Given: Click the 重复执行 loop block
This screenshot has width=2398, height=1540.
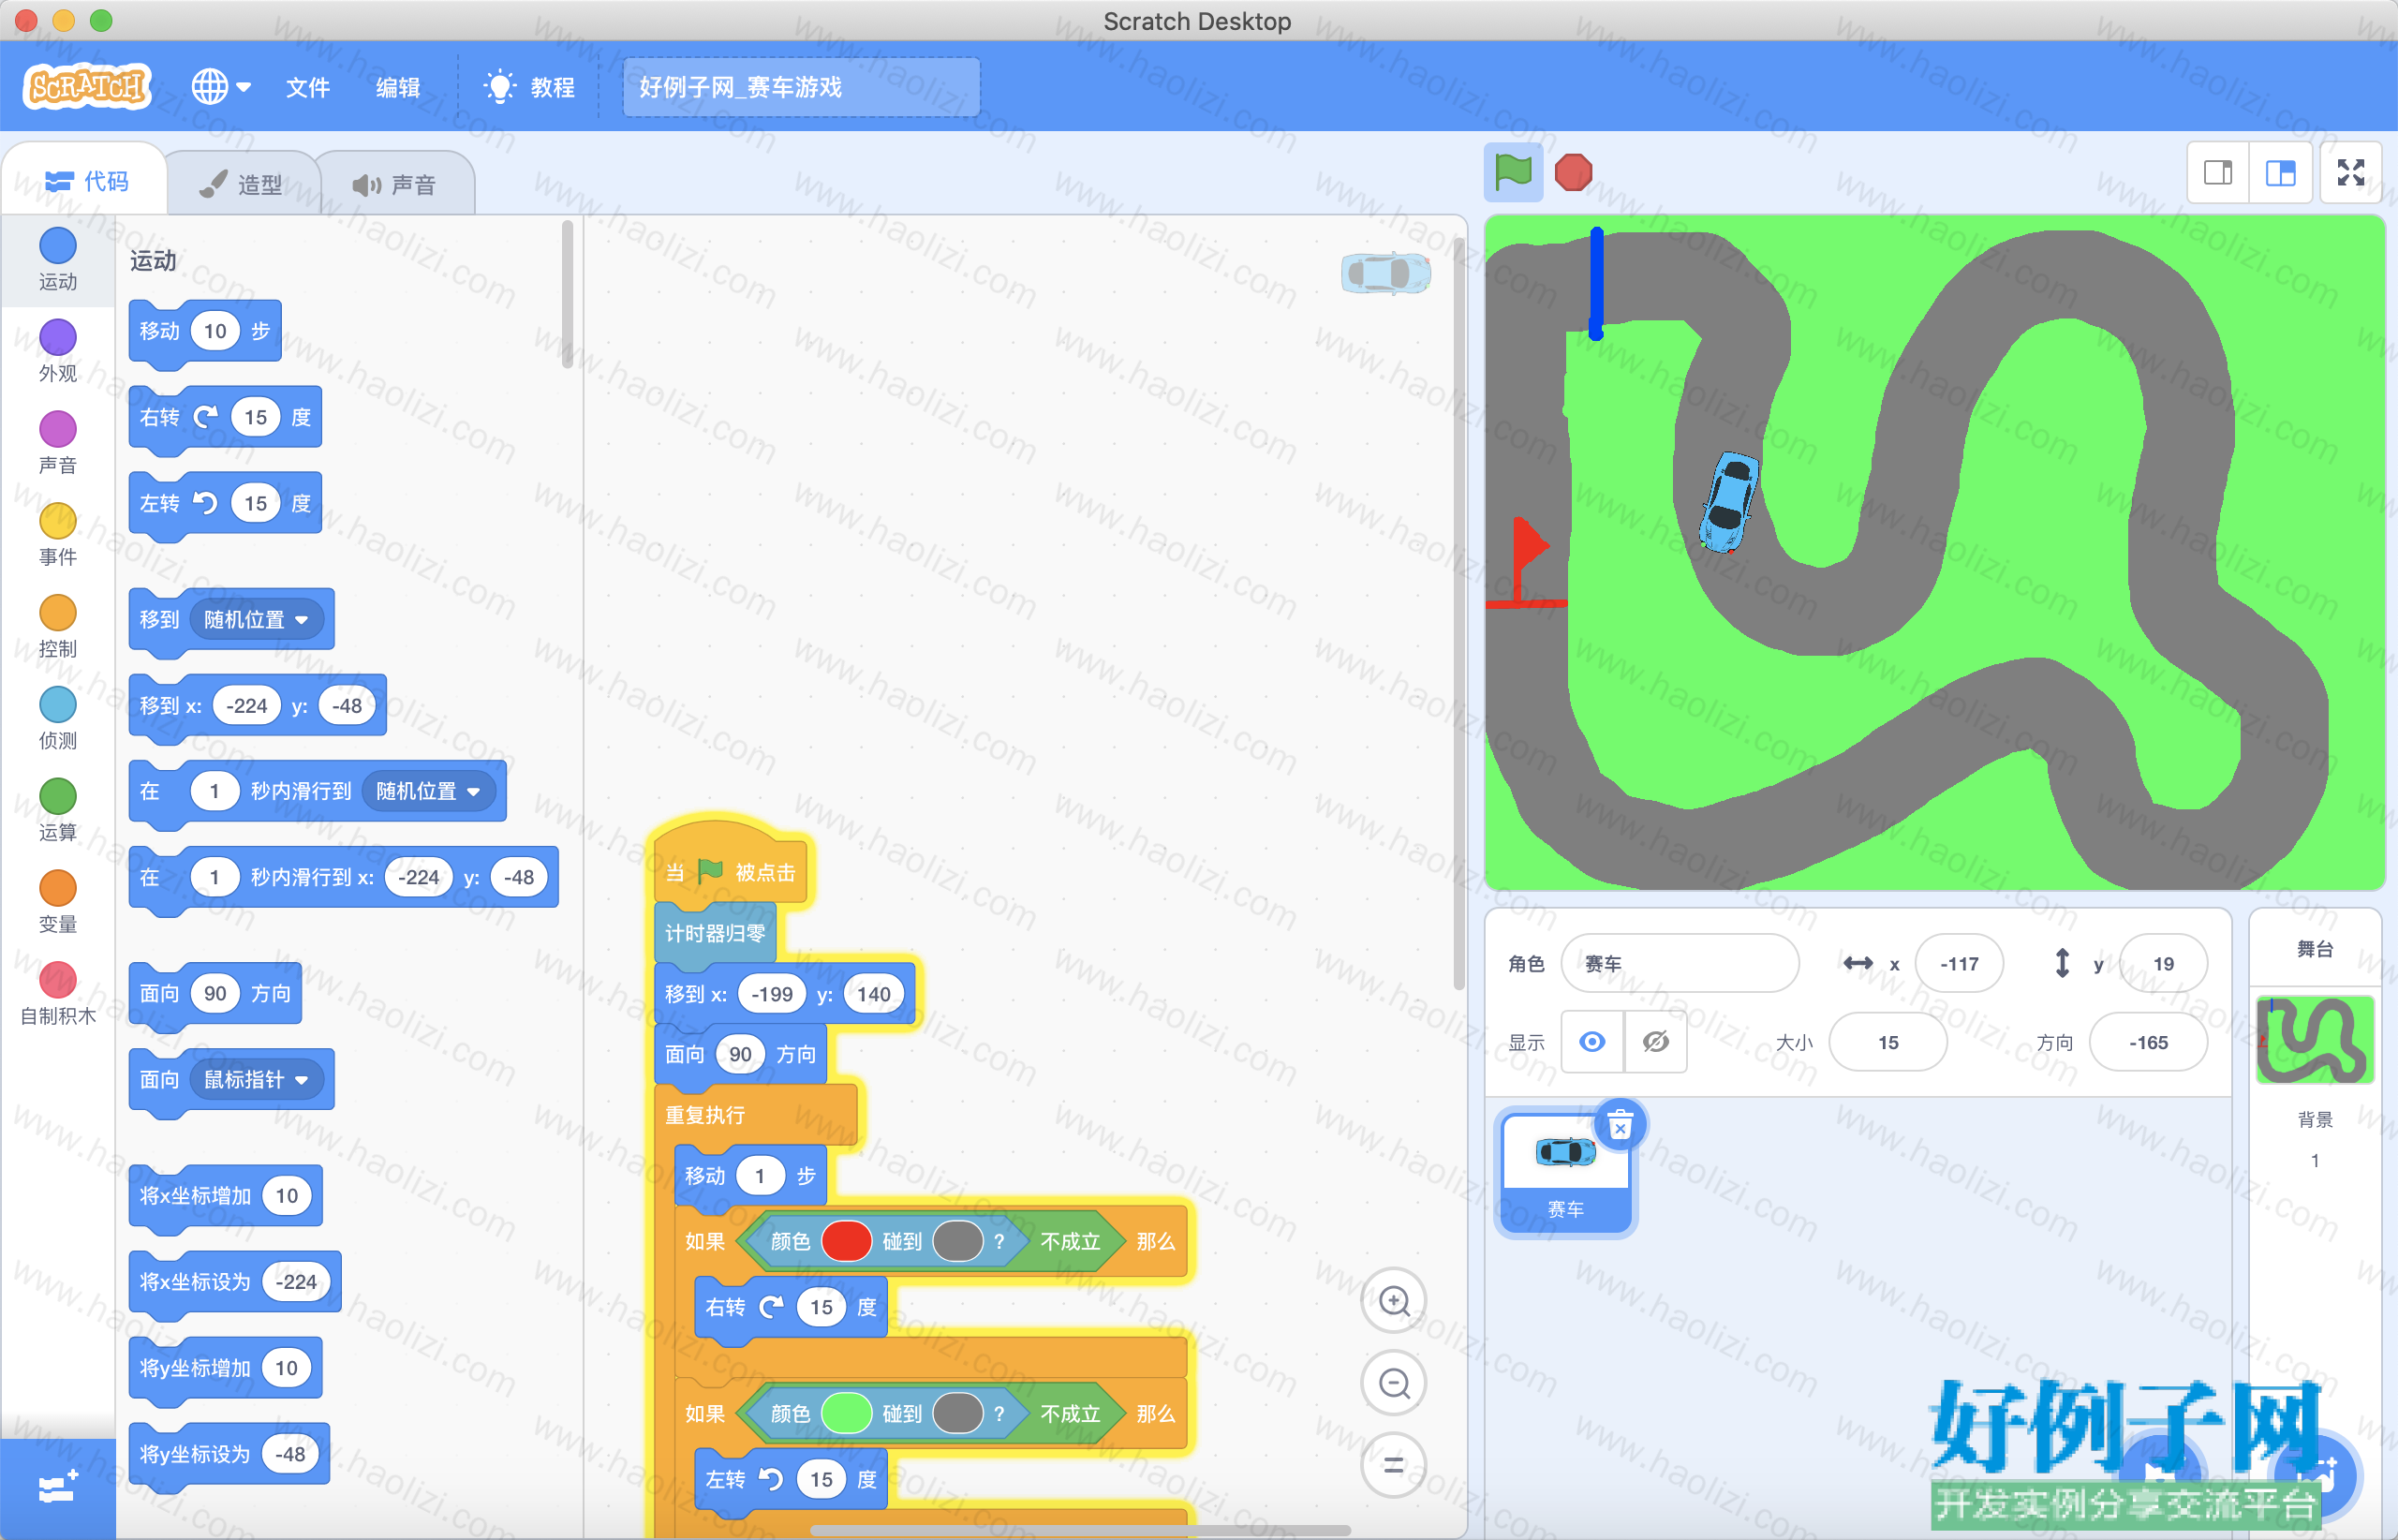Looking at the screenshot, I should pos(755,1114).
